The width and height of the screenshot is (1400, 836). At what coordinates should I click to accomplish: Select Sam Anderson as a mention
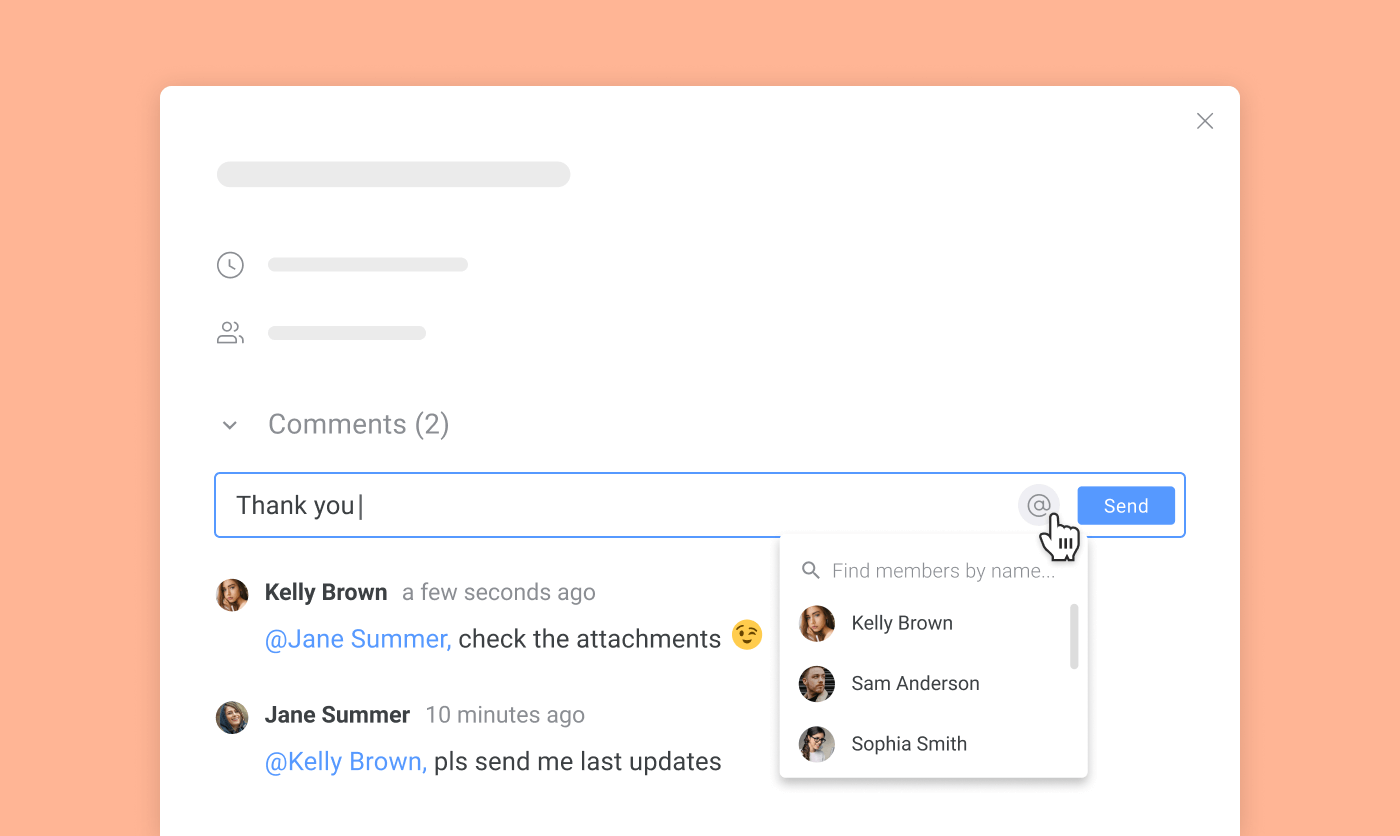(x=914, y=684)
